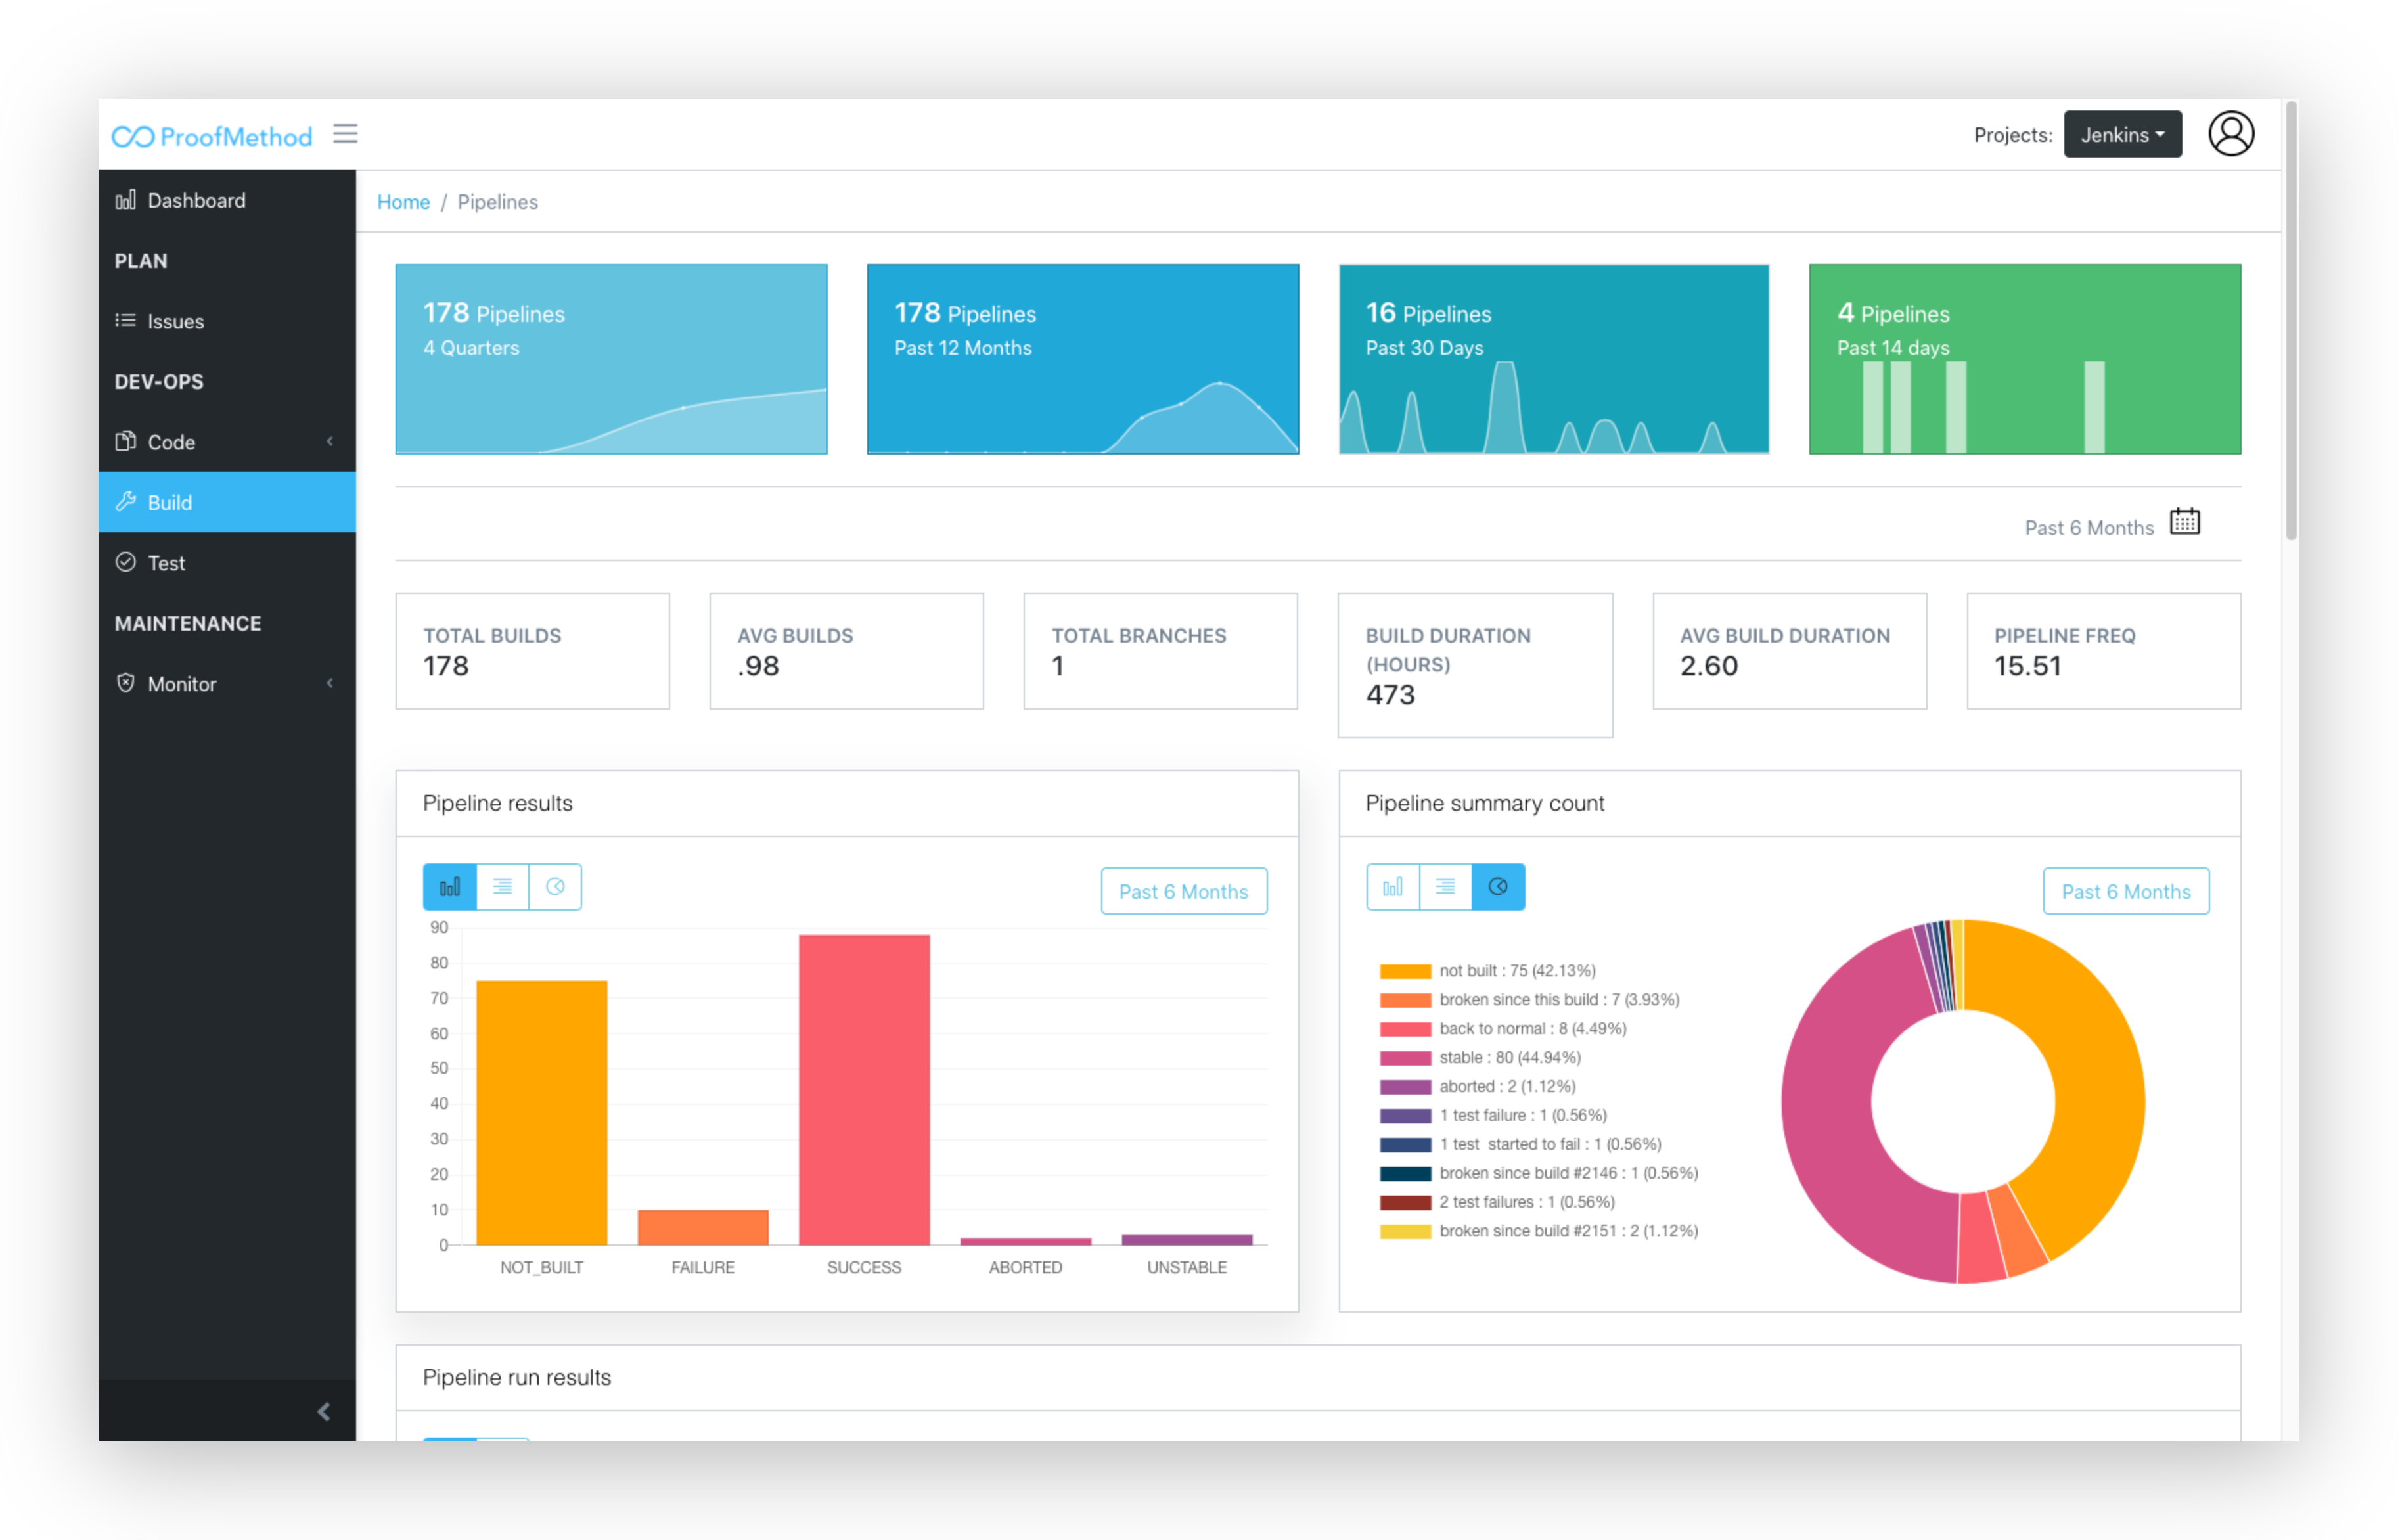Click the calendar icon beside Past 6 Months
Image resolution: width=2398 pixels, height=1540 pixels.
coord(2184,522)
